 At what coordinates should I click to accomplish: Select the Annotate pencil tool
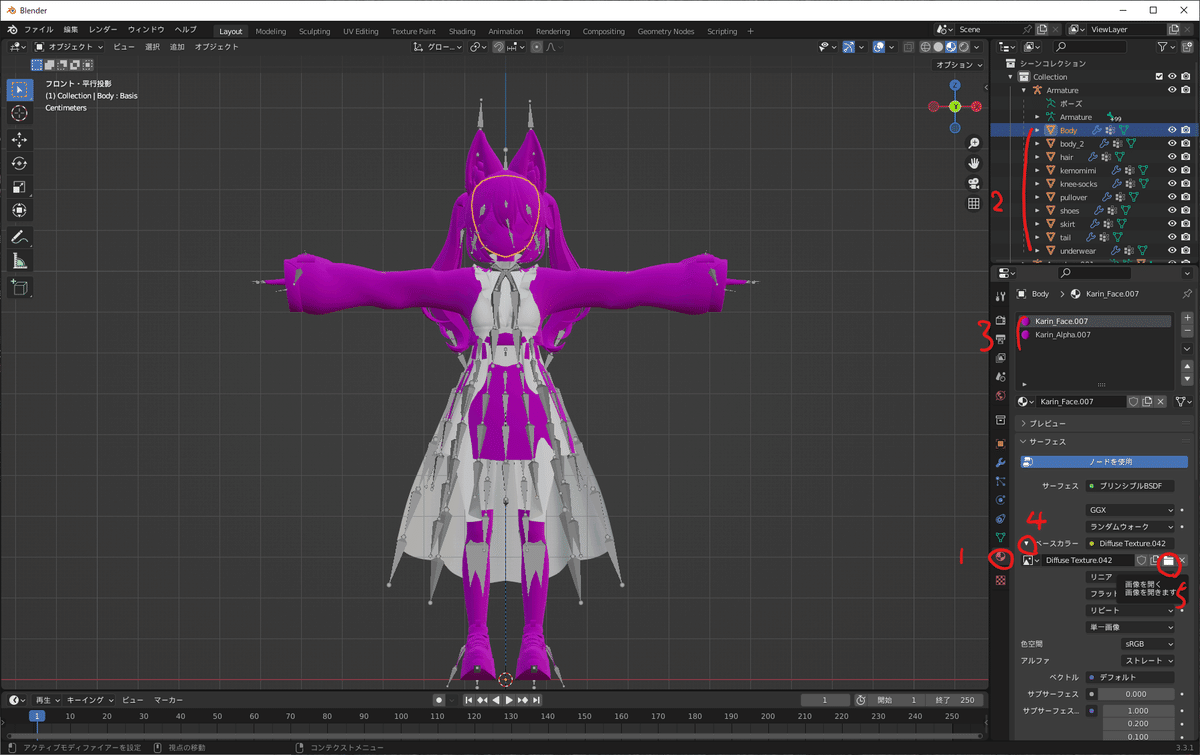[19, 237]
